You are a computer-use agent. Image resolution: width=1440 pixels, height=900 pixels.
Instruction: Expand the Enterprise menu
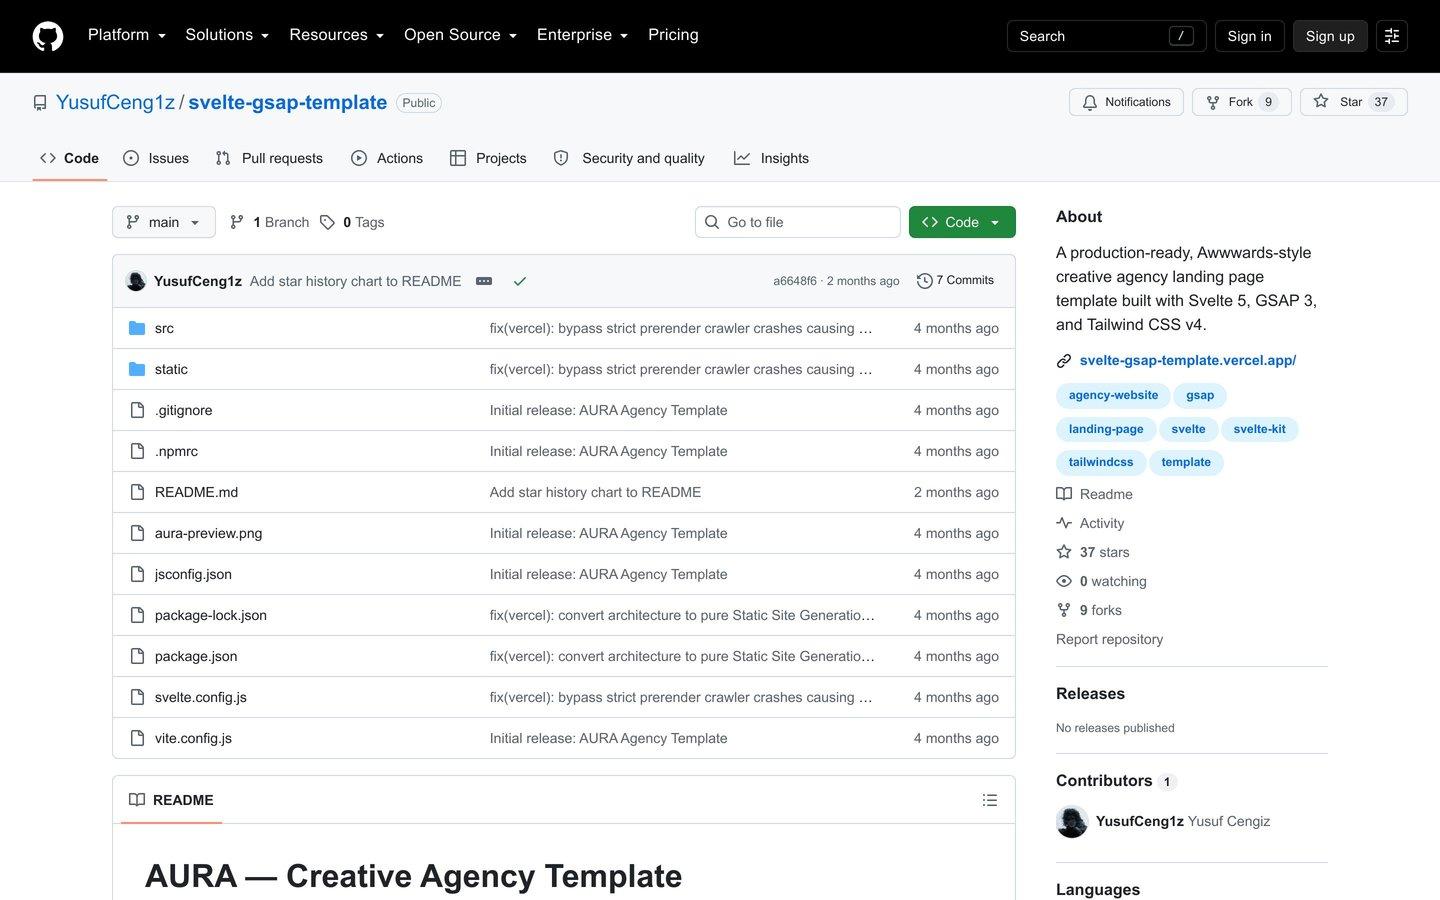point(583,35)
